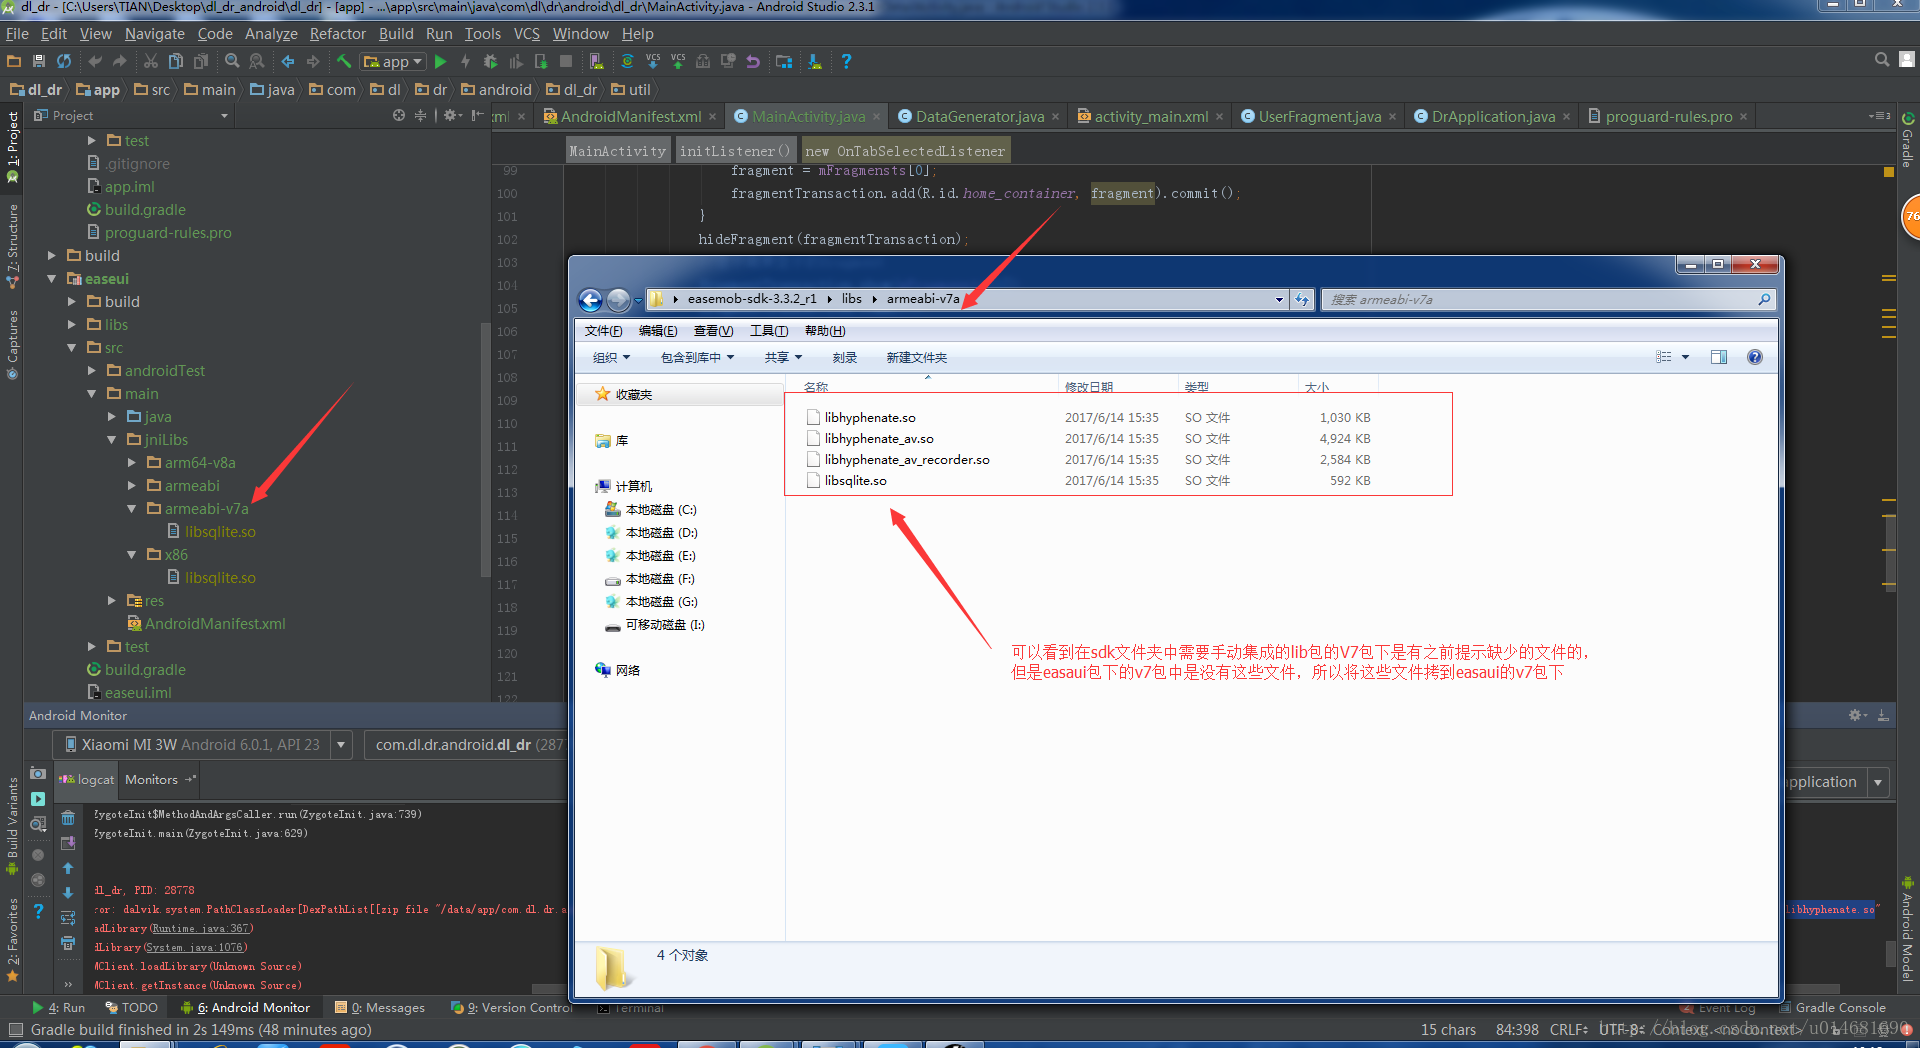Screen dimensions: 1920x1048
Task: Click the Explorer window back arrow button
Action: (590, 299)
